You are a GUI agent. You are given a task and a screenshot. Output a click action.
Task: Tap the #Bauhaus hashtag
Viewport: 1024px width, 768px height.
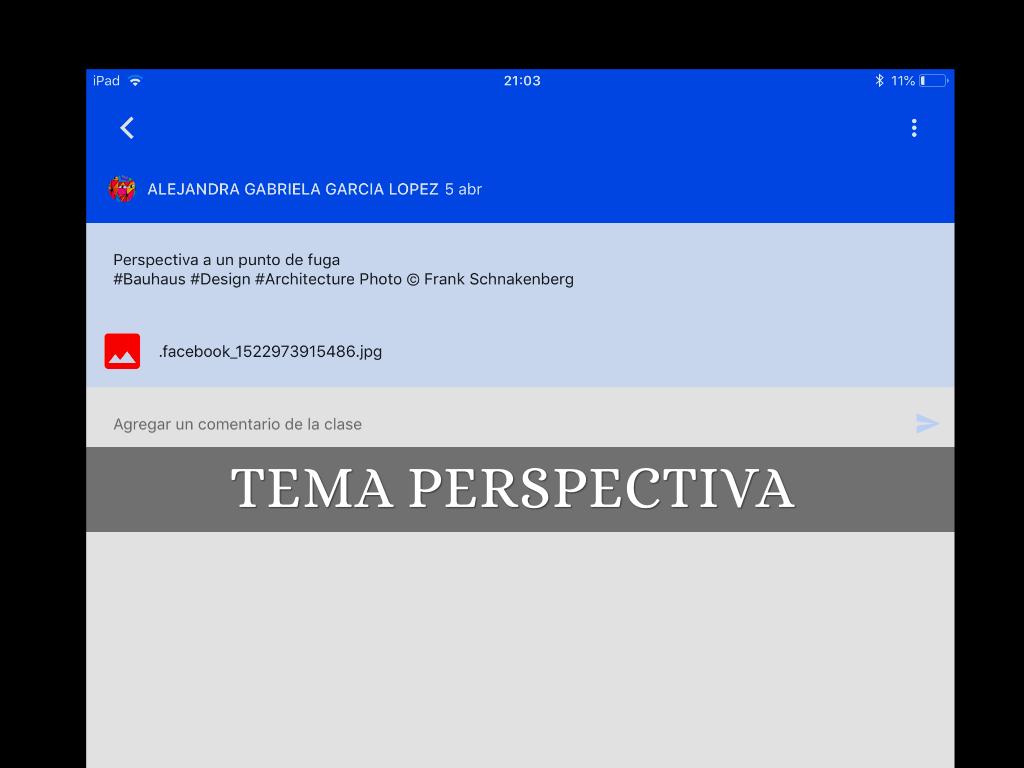tap(149, 279)
